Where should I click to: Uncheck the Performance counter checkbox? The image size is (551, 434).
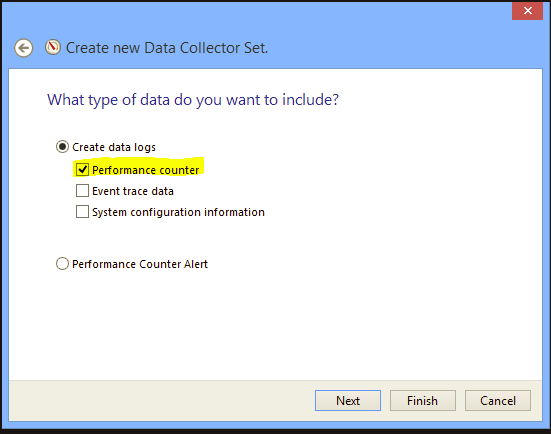82,170
